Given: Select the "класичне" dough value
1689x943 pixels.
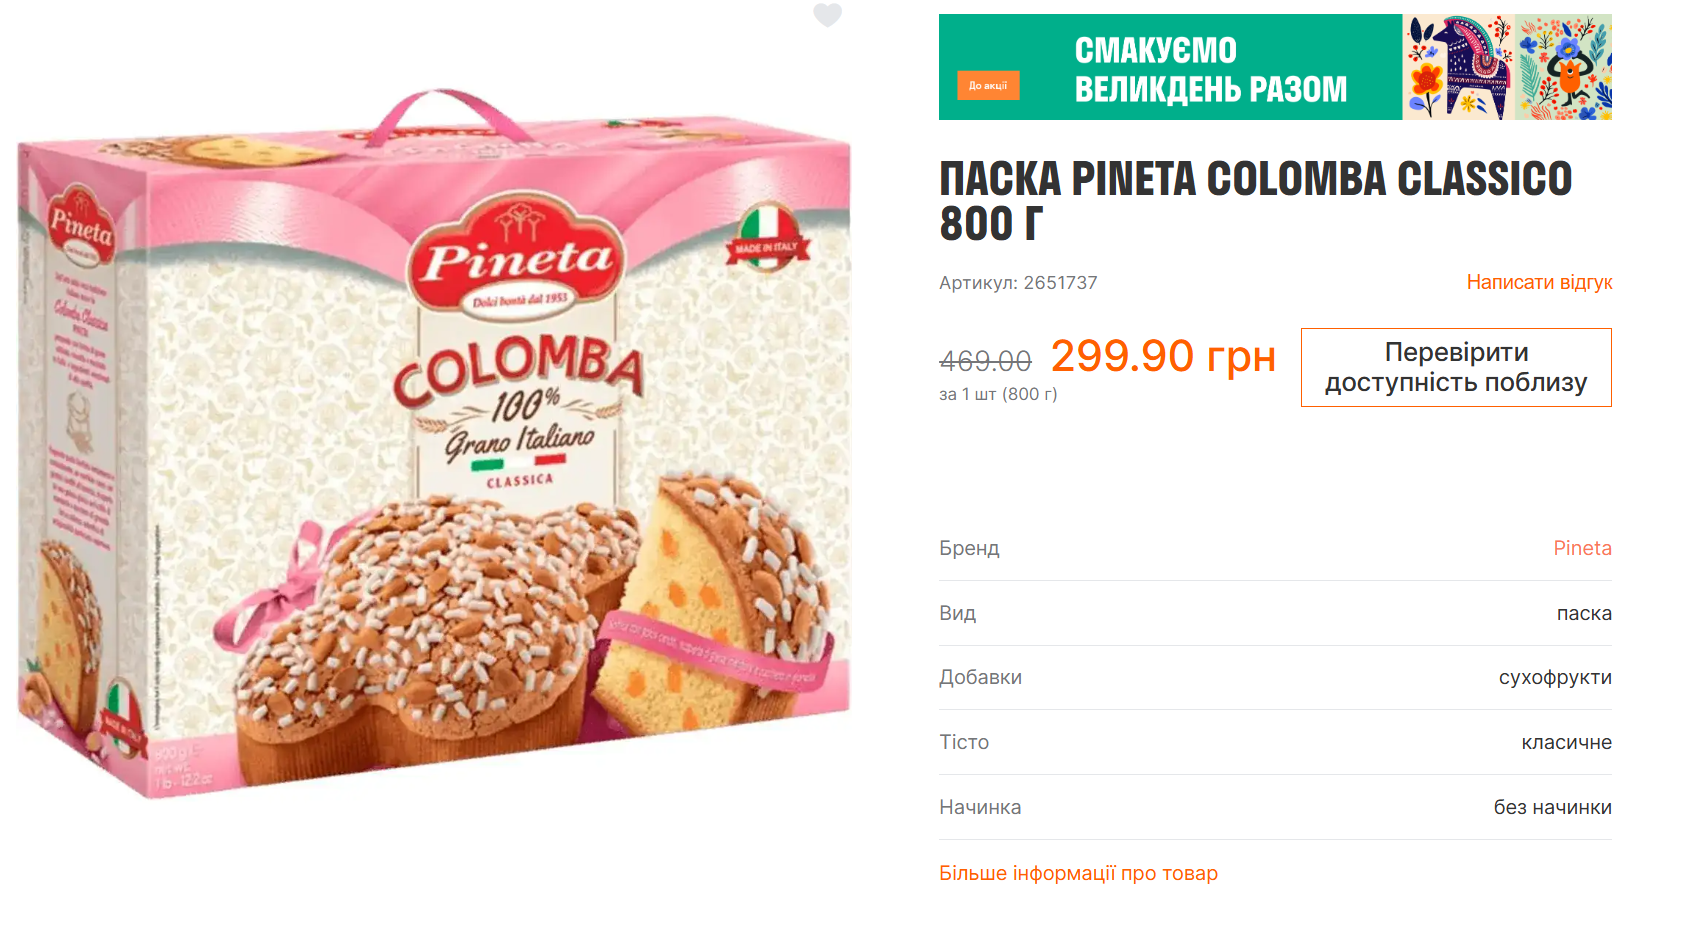Looking at the screenshot, I should (1566, 742).
